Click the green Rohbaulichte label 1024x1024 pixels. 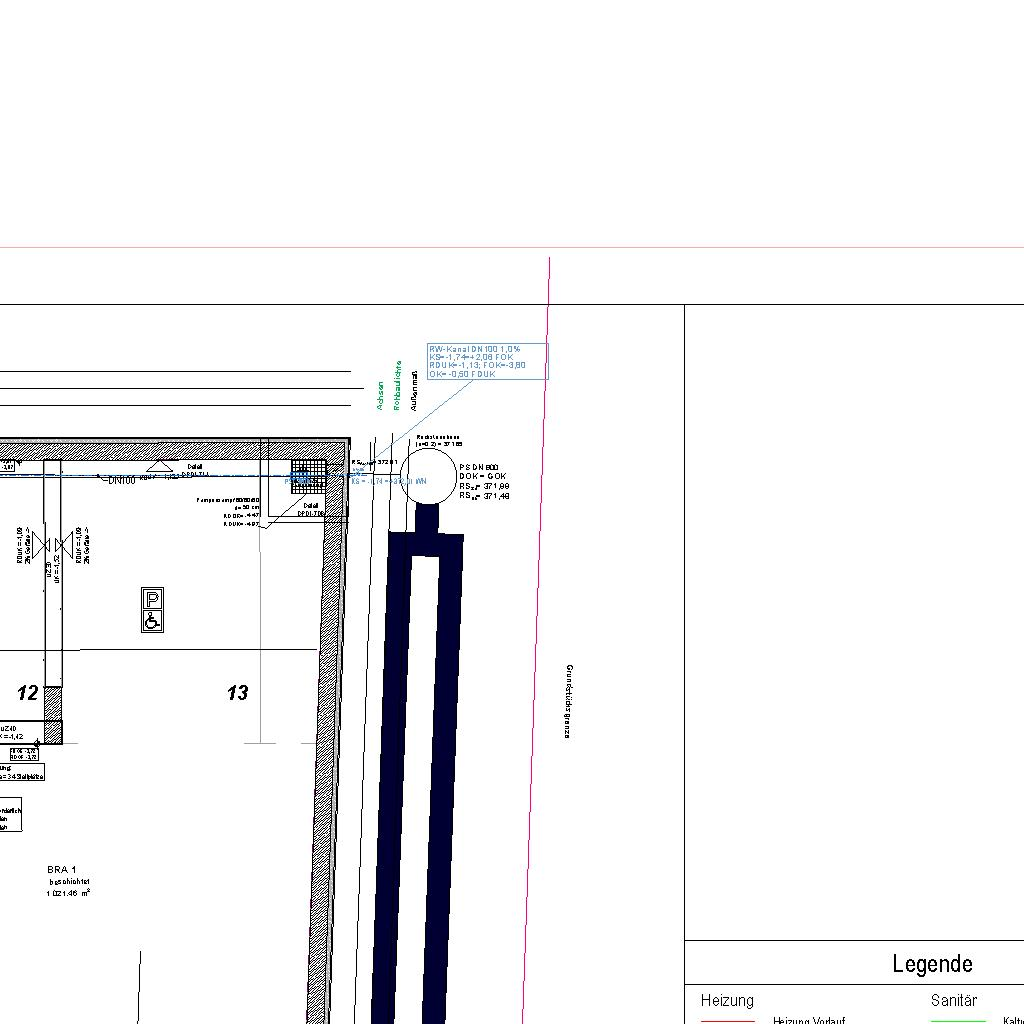(398, 385)
